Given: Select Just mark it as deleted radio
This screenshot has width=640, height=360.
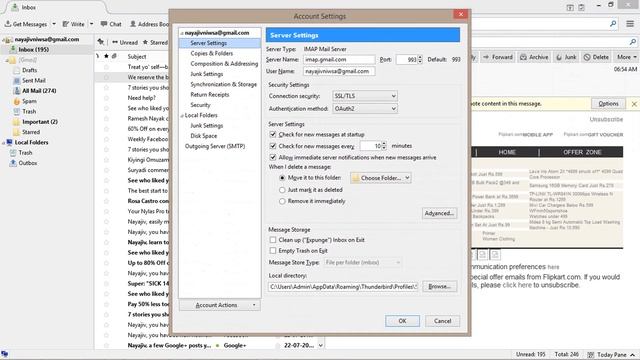Looking at the screenshot, I should 282,190.
